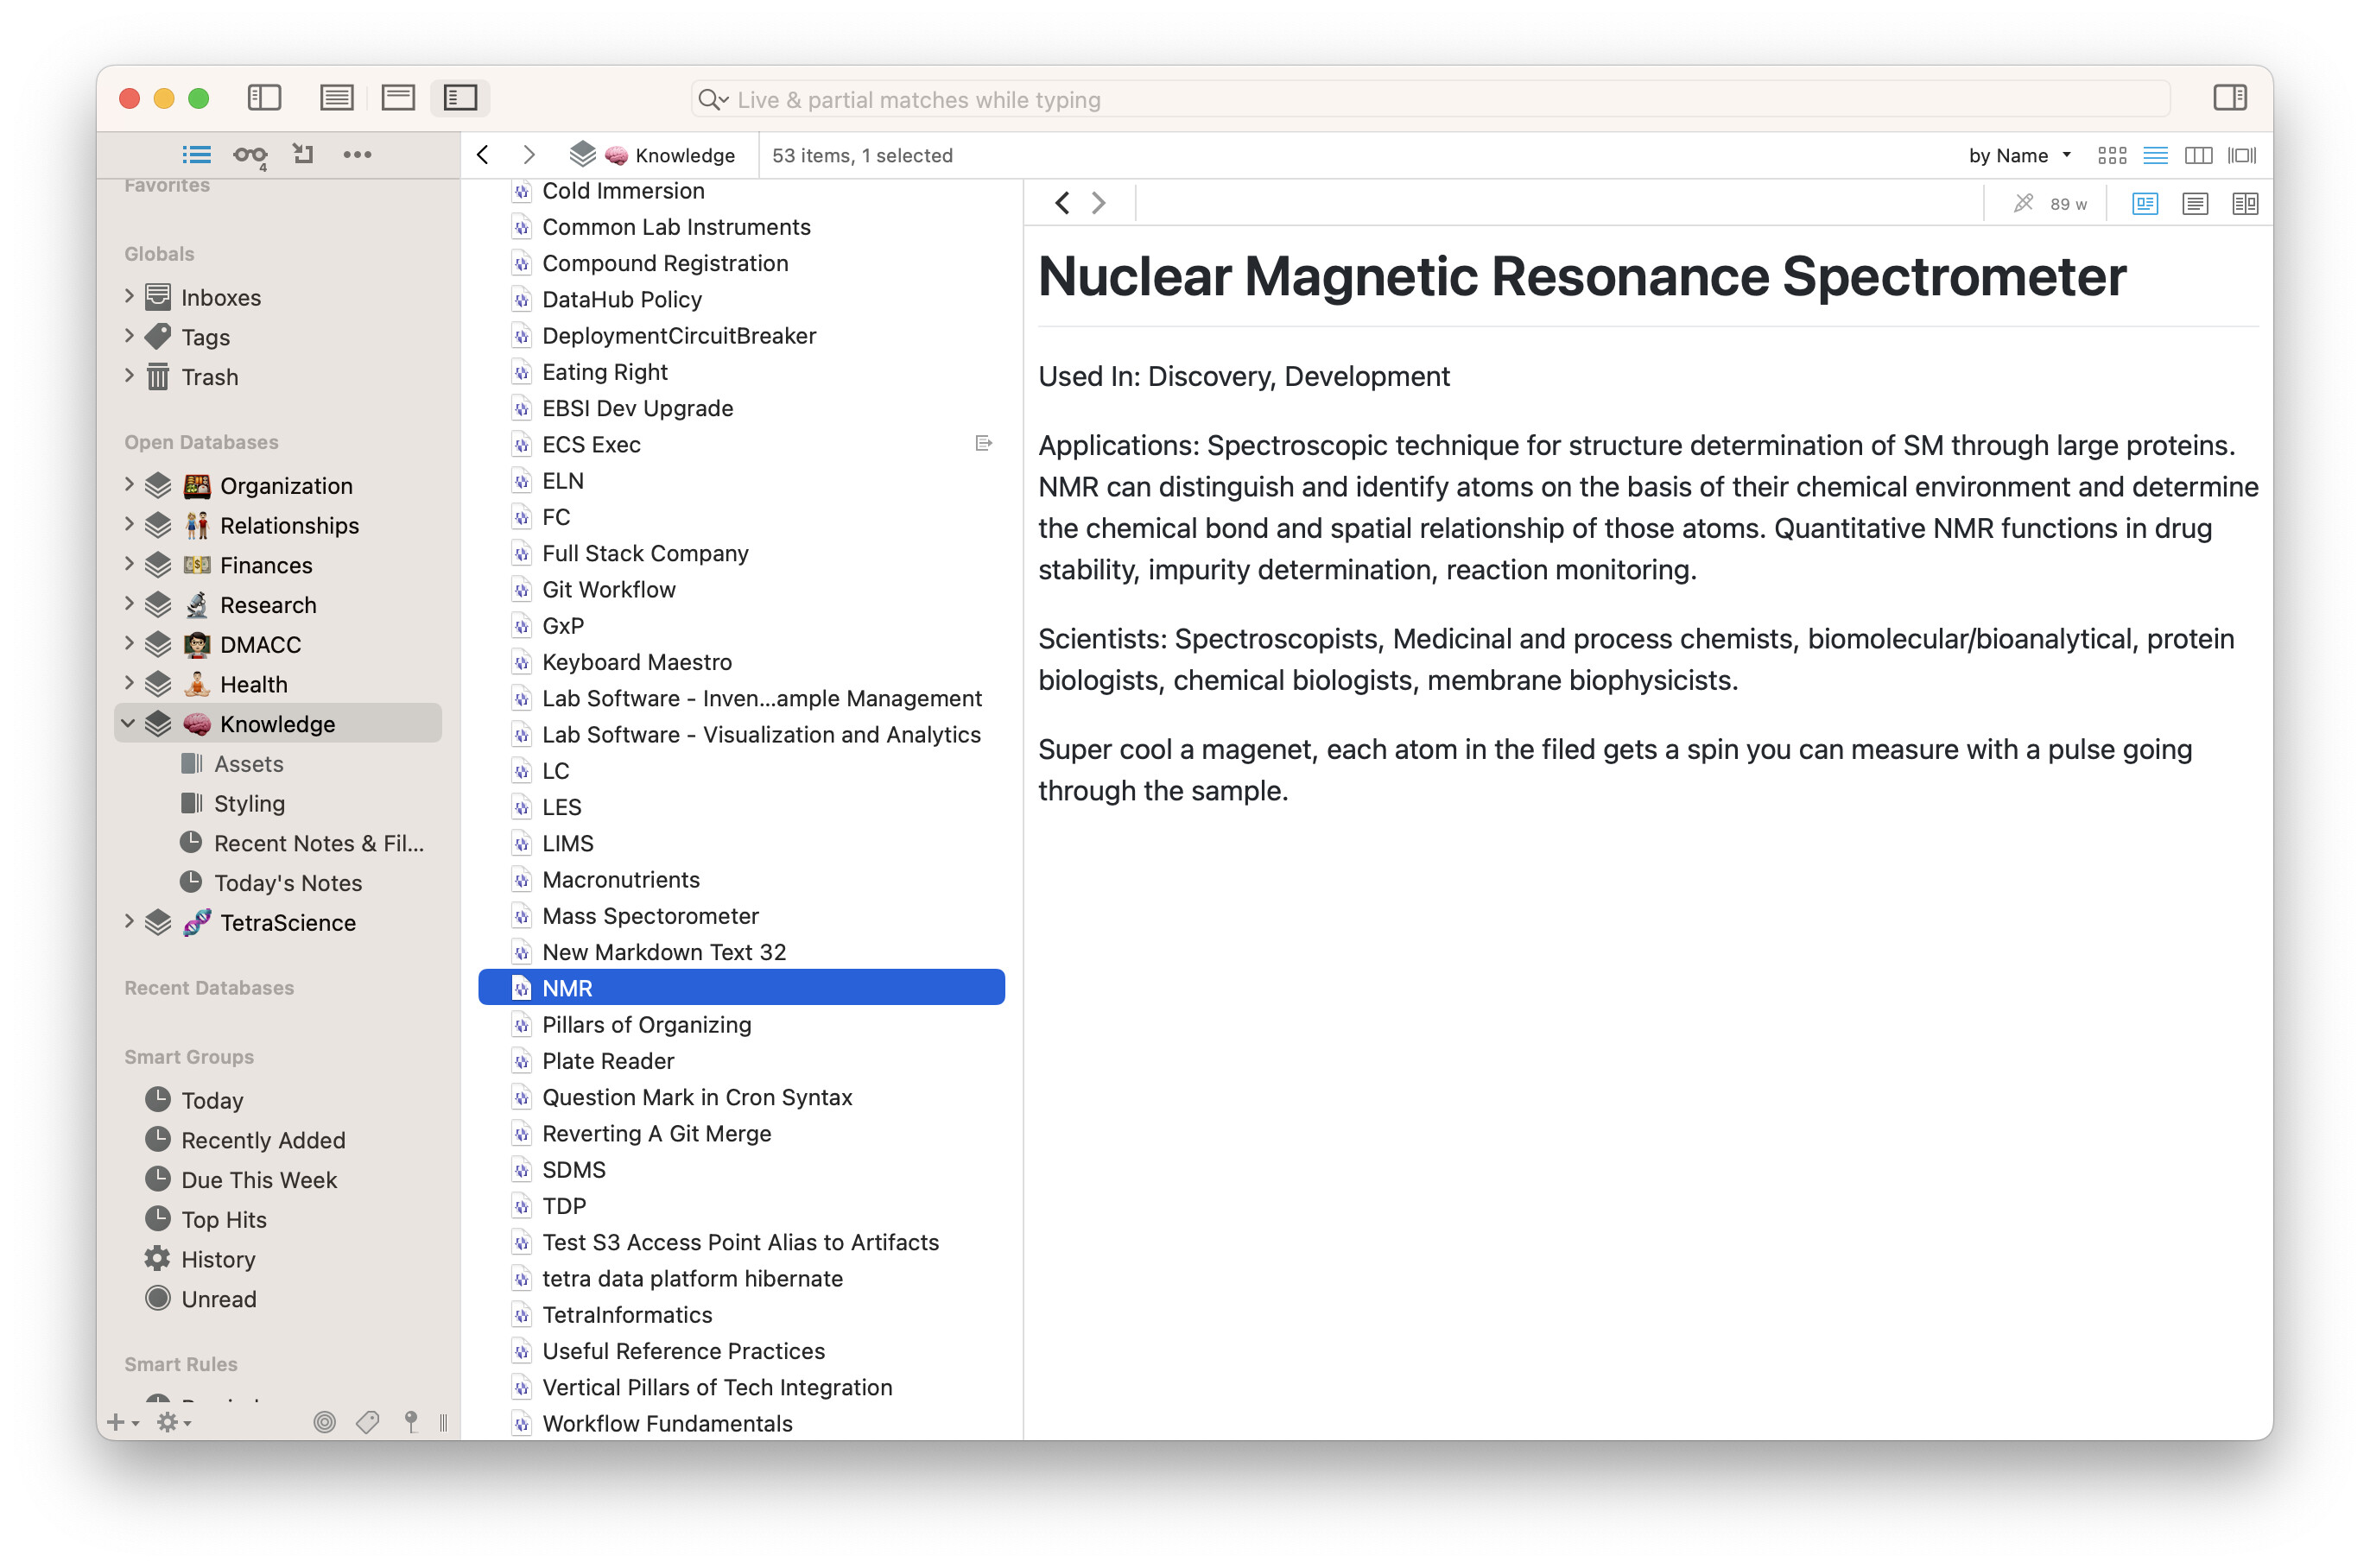Switch view to columns mode
The image size is (2370, 1568).
[2198, 155]
